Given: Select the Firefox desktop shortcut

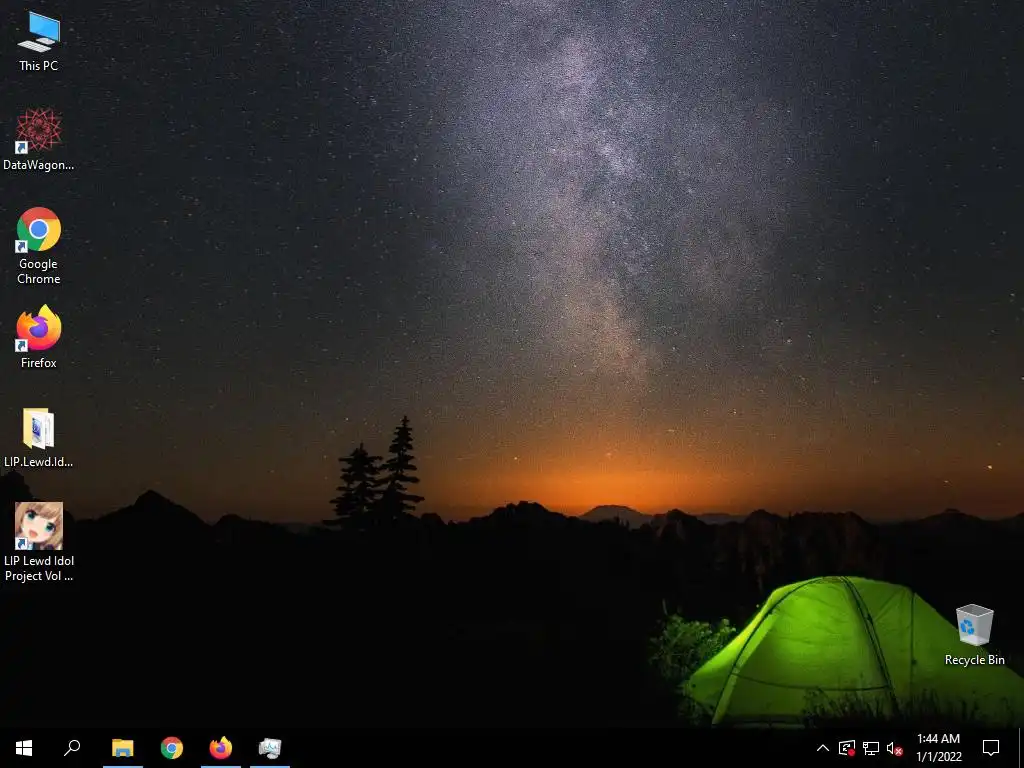Looking at the screenshot, I should (x=39, y=337).
